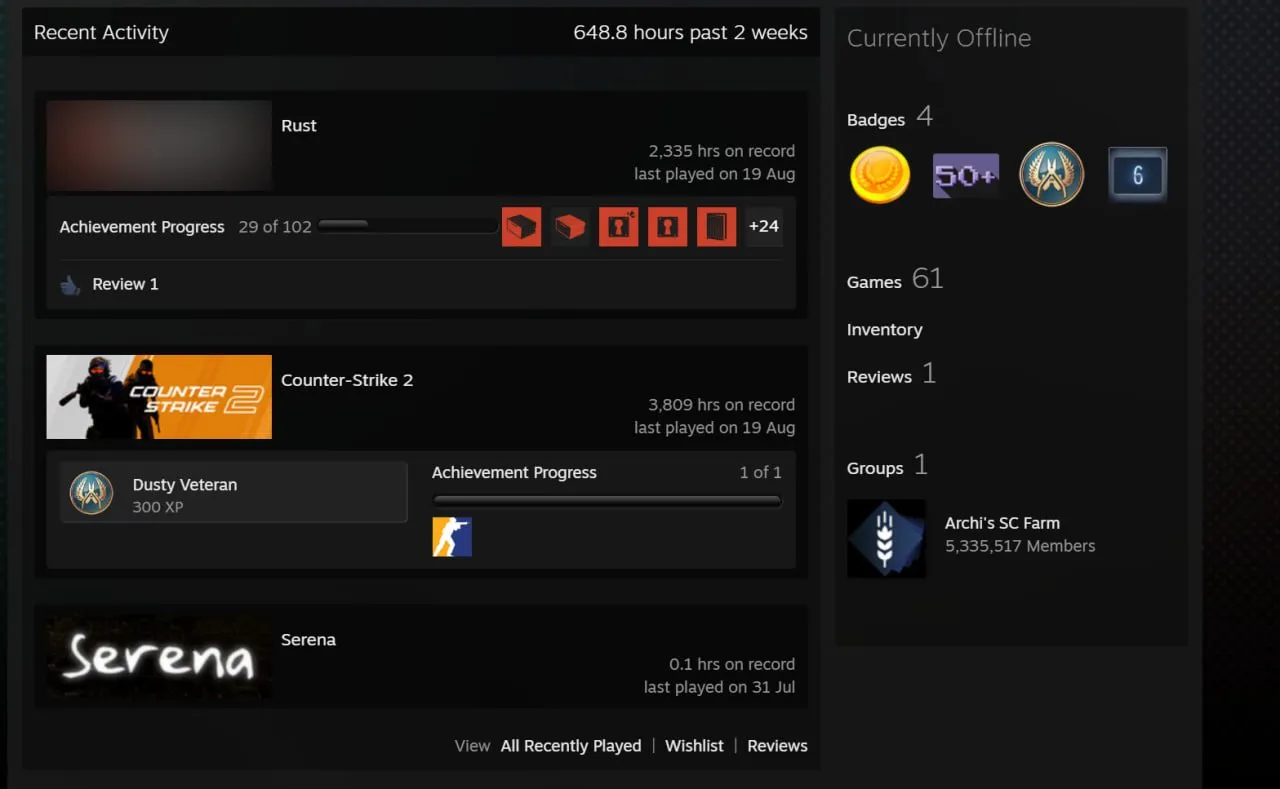The height and width of the screenshot is (789, 1280).
Task: Click third Rust achievement keyhole icon
Action: 619,227
